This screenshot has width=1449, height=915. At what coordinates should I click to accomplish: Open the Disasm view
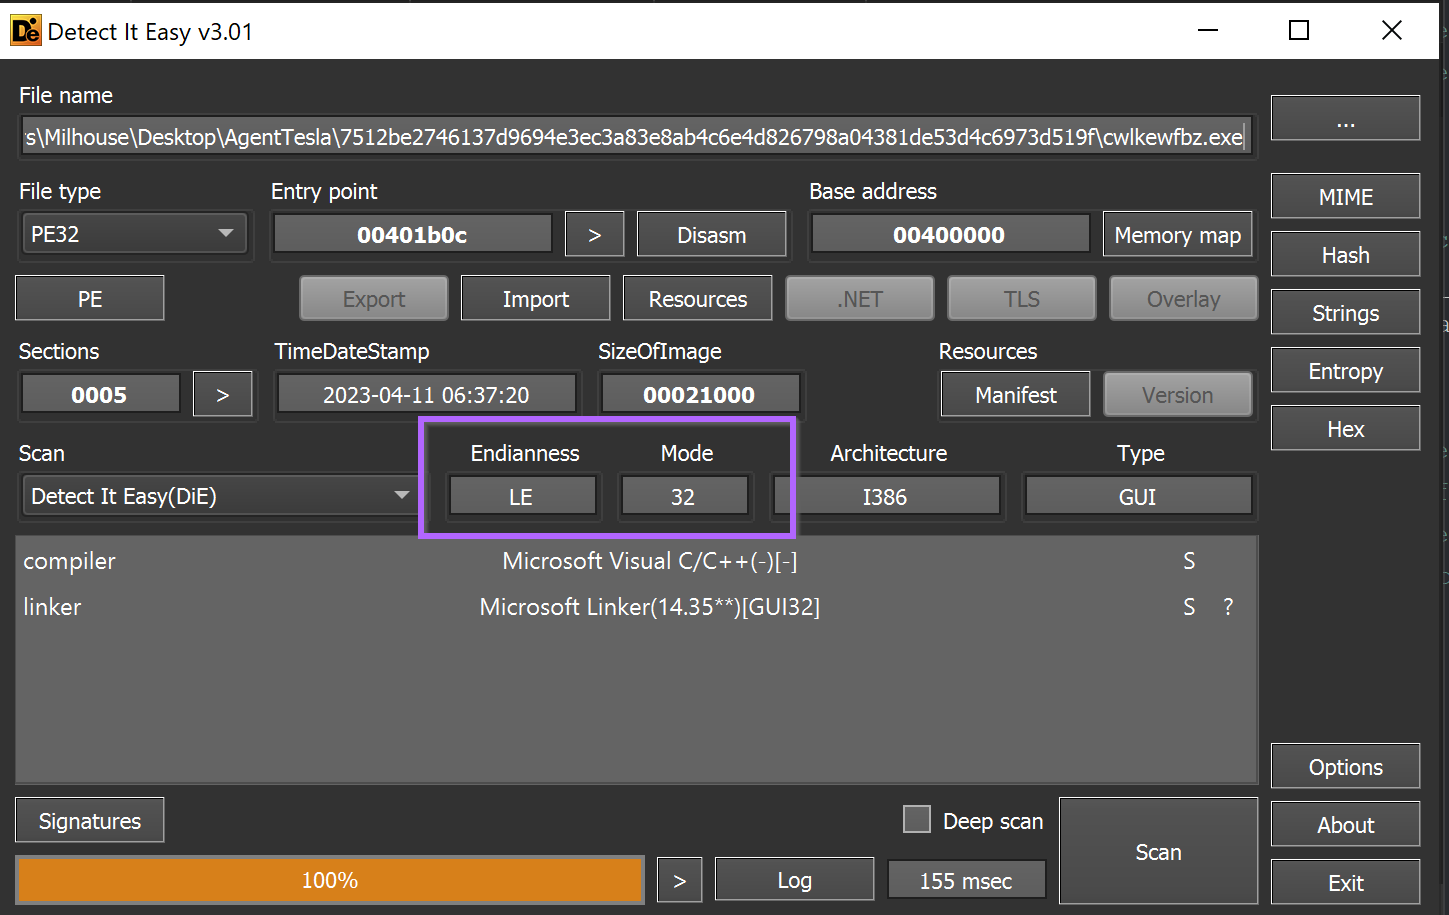click(x=711, y=234)
